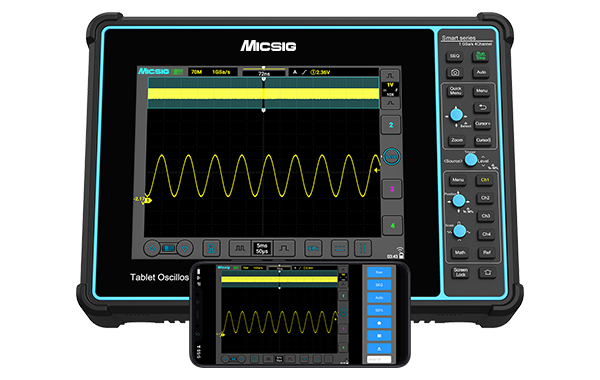Tap the down arrow circle on the tablet bottom toolbar
Screen dimensions: 600x380
(x=185, y=248)
